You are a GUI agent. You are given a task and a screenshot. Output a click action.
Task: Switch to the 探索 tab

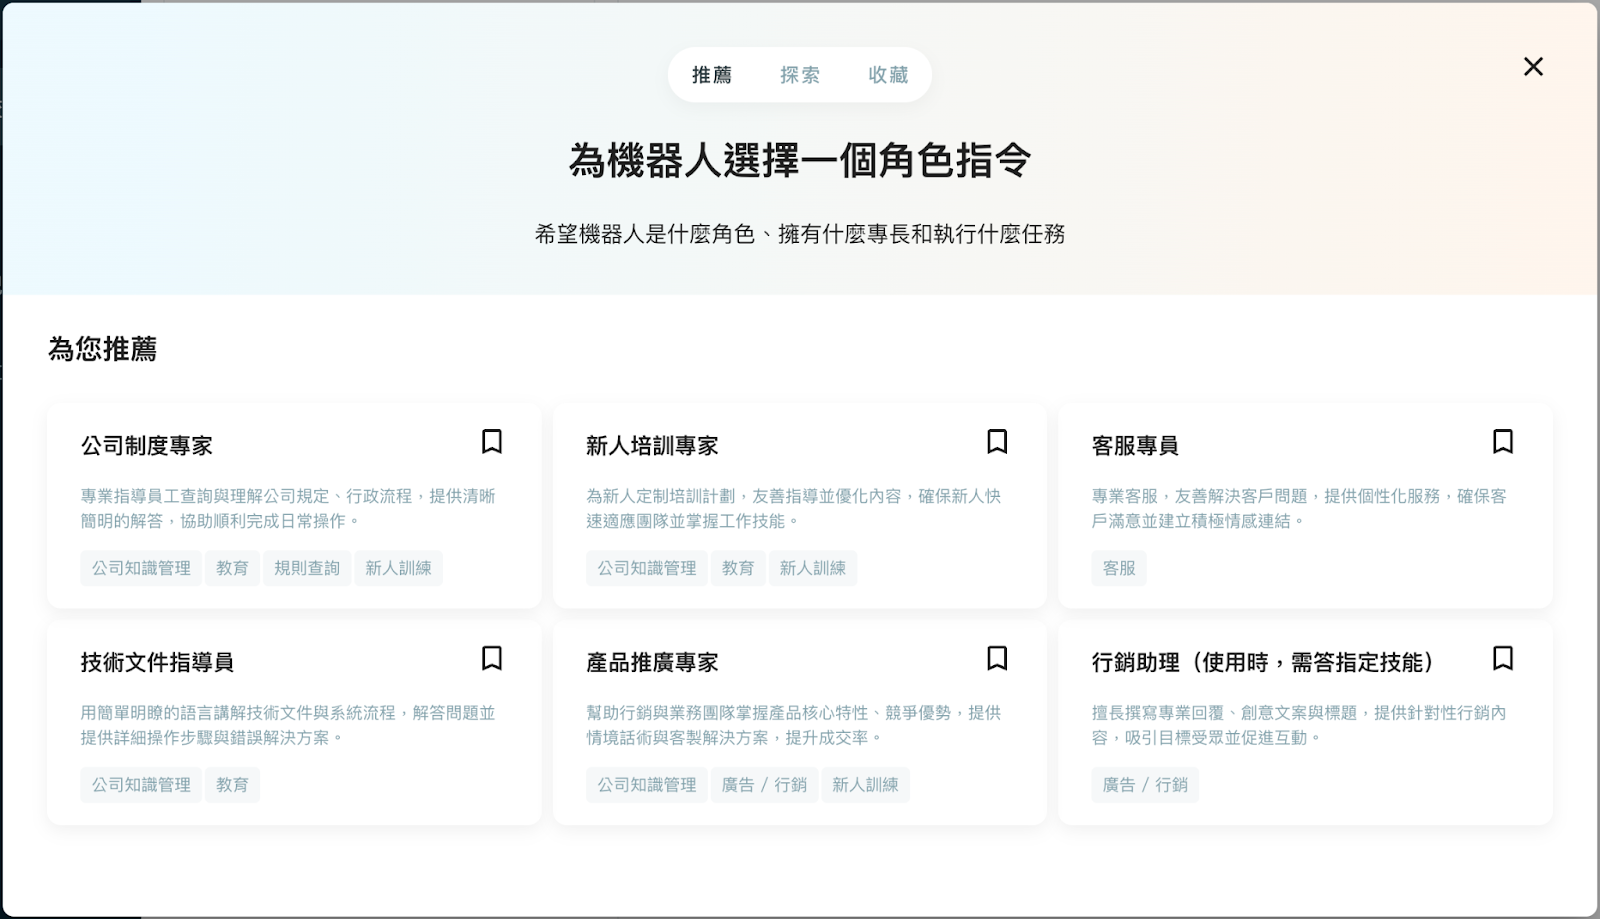[x=799, y=75]
